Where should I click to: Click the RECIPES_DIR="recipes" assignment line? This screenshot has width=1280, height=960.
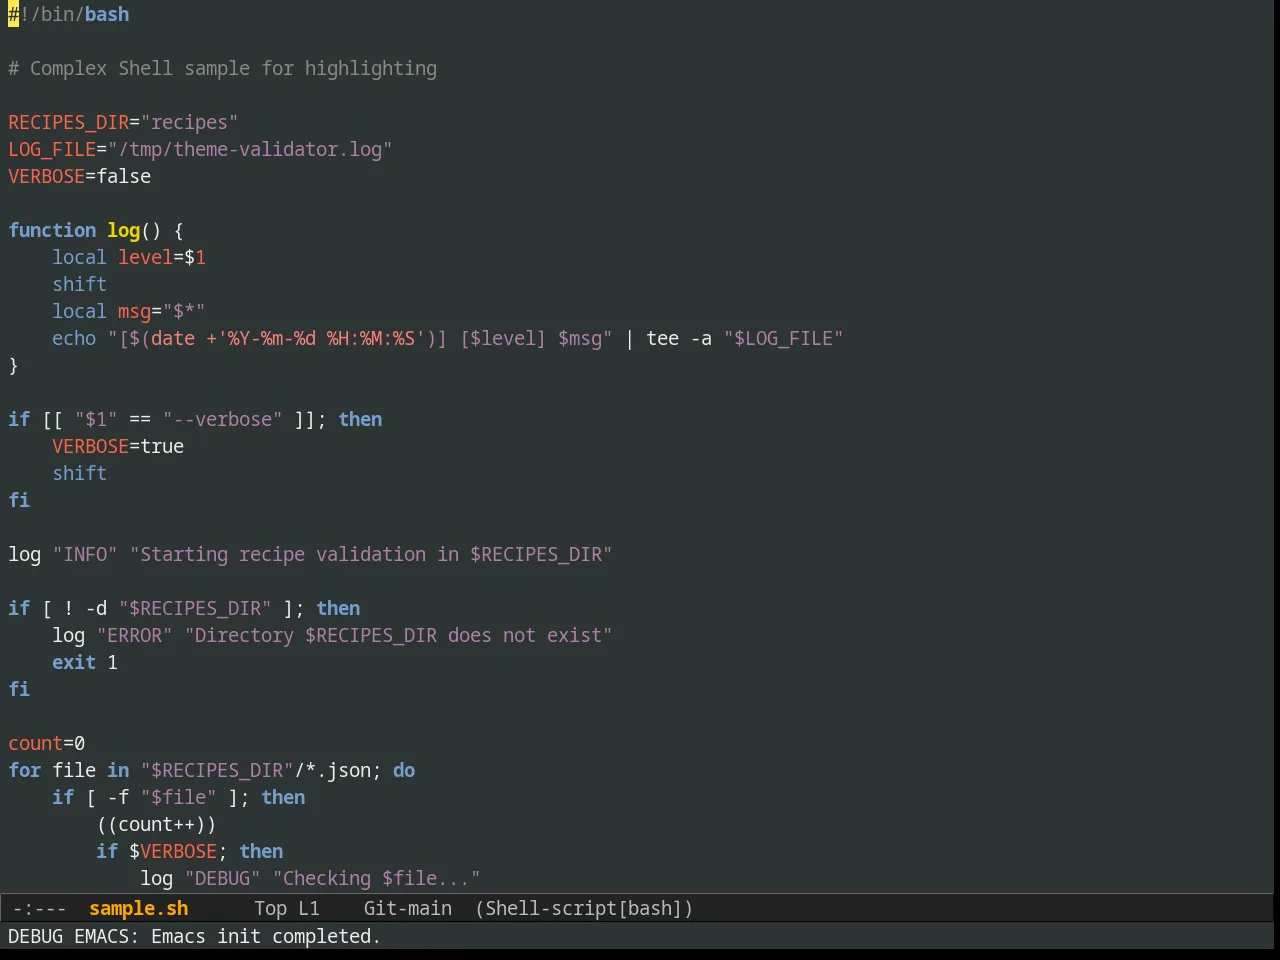[x=123, y=122]
